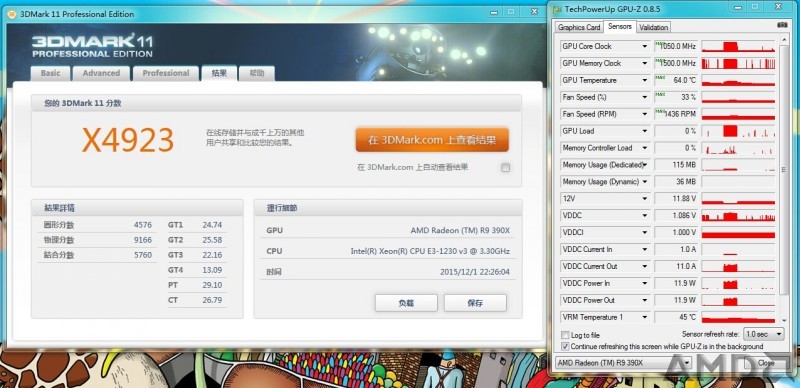Expand the VDDC Current Out dropdown
Screen dimensions: 800x388
[645, 266]
